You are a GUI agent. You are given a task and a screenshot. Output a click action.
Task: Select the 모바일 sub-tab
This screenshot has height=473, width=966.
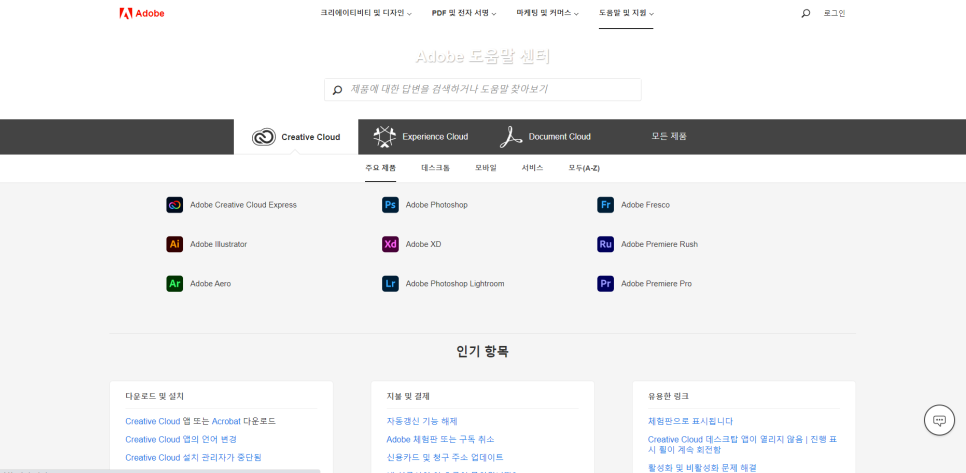point(485,168)
